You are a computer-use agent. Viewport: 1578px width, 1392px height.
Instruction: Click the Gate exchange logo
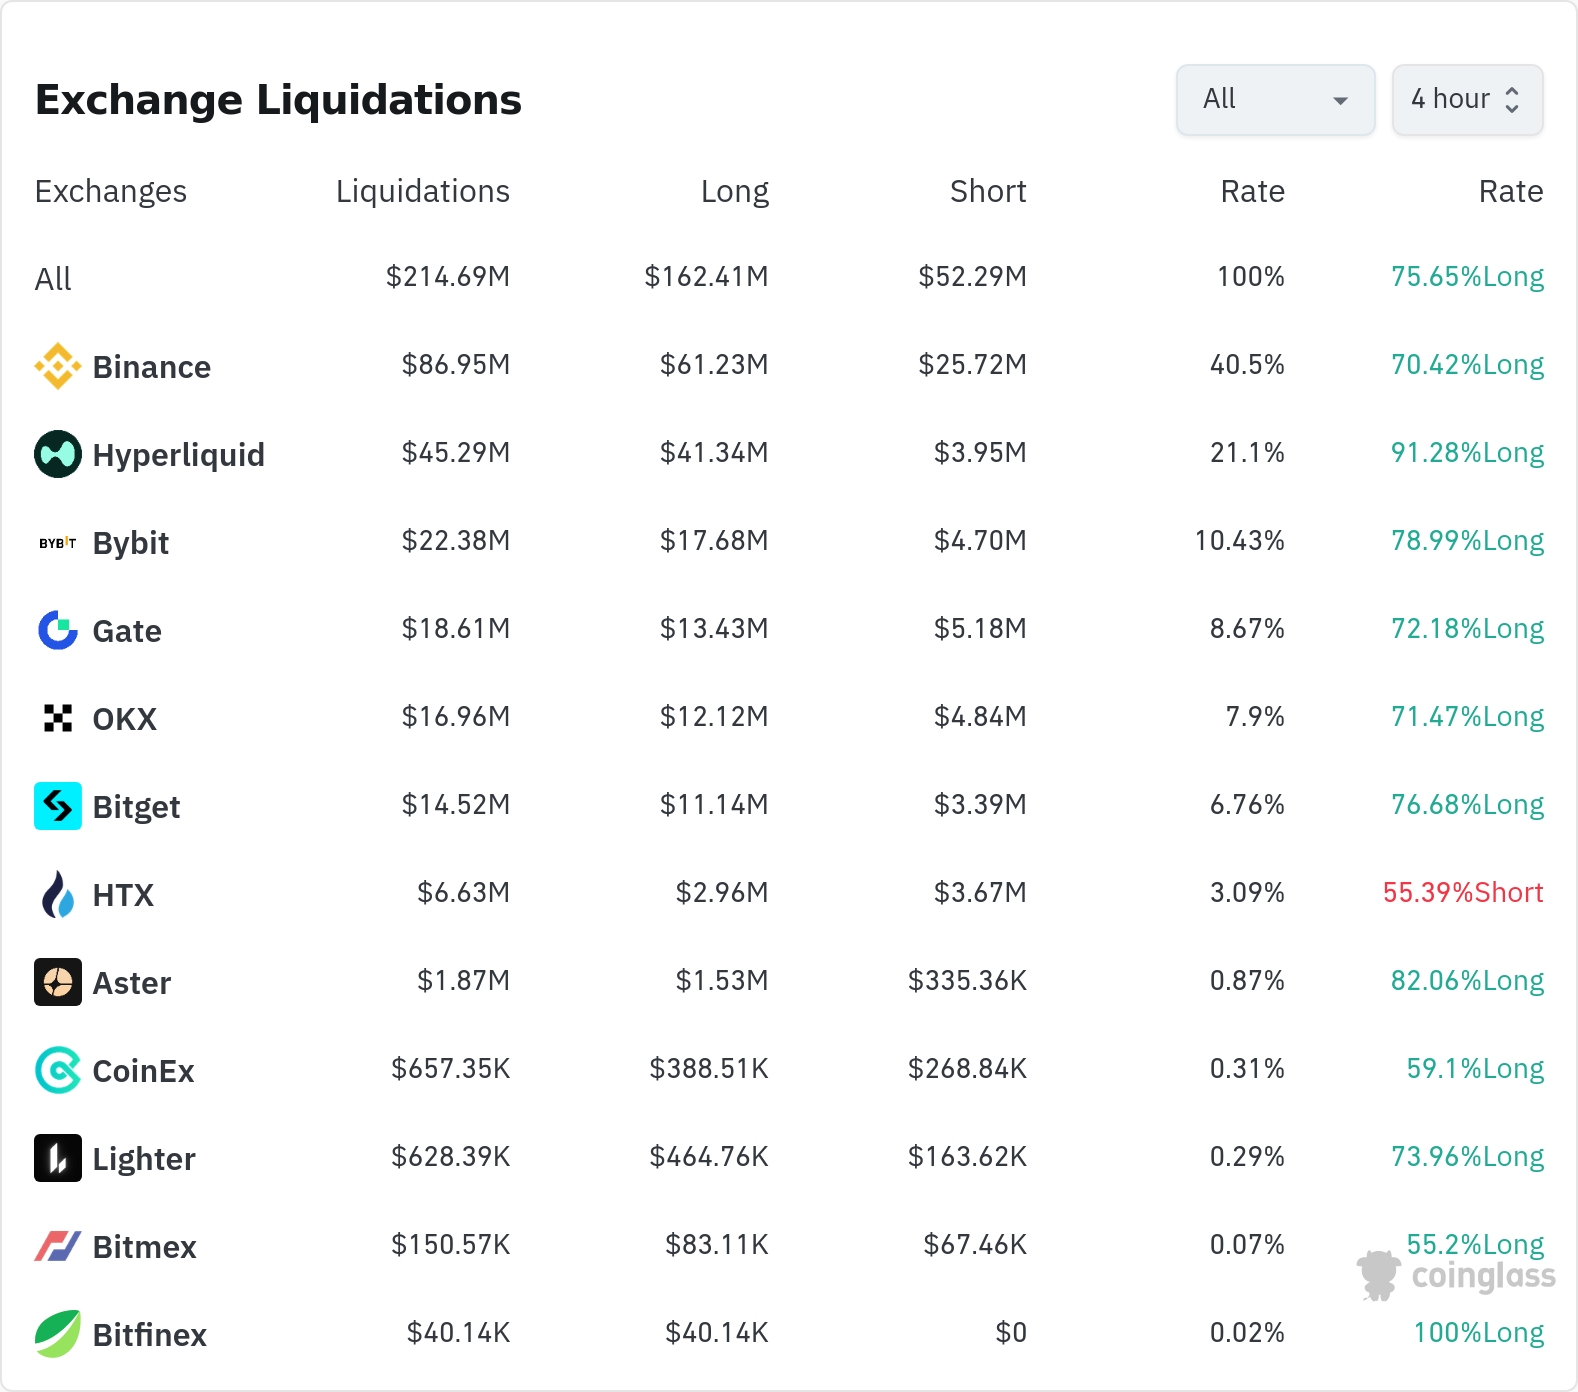[x=58, y=630]
